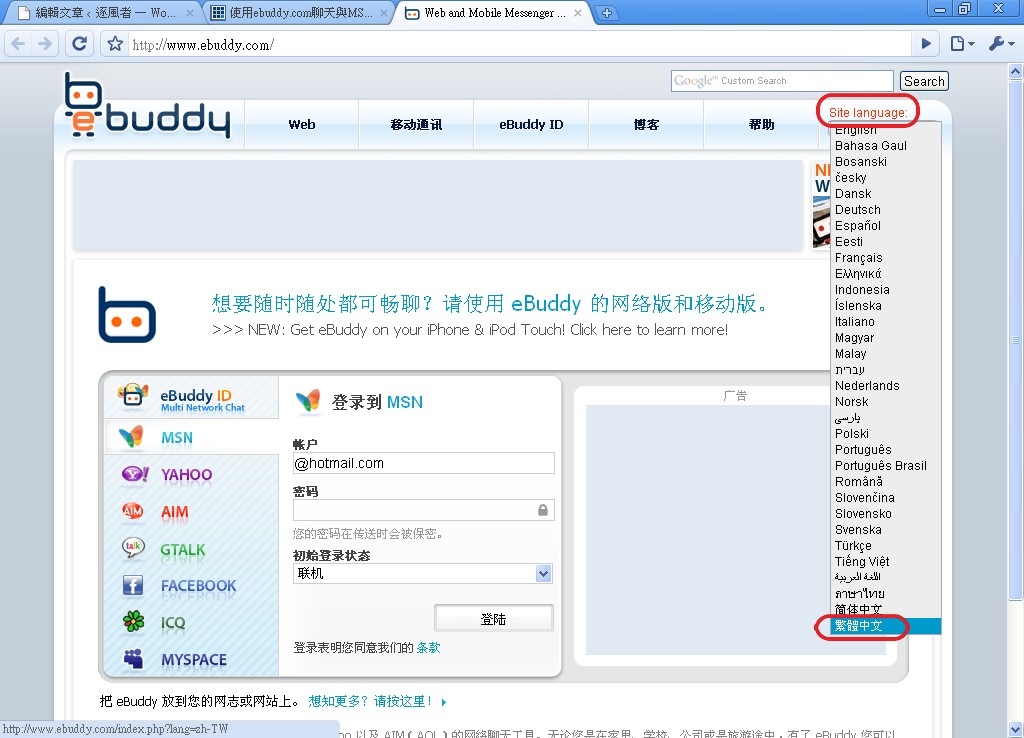The height and width of the screenshot is (738, 1024).
Task: Click the 帐户 account input field
Action: click(x=424, y=463)
